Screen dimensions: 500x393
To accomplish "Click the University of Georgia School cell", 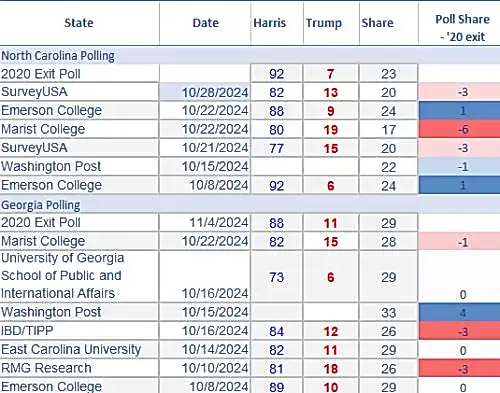I will pyautogui.click(x=79, y=276).
